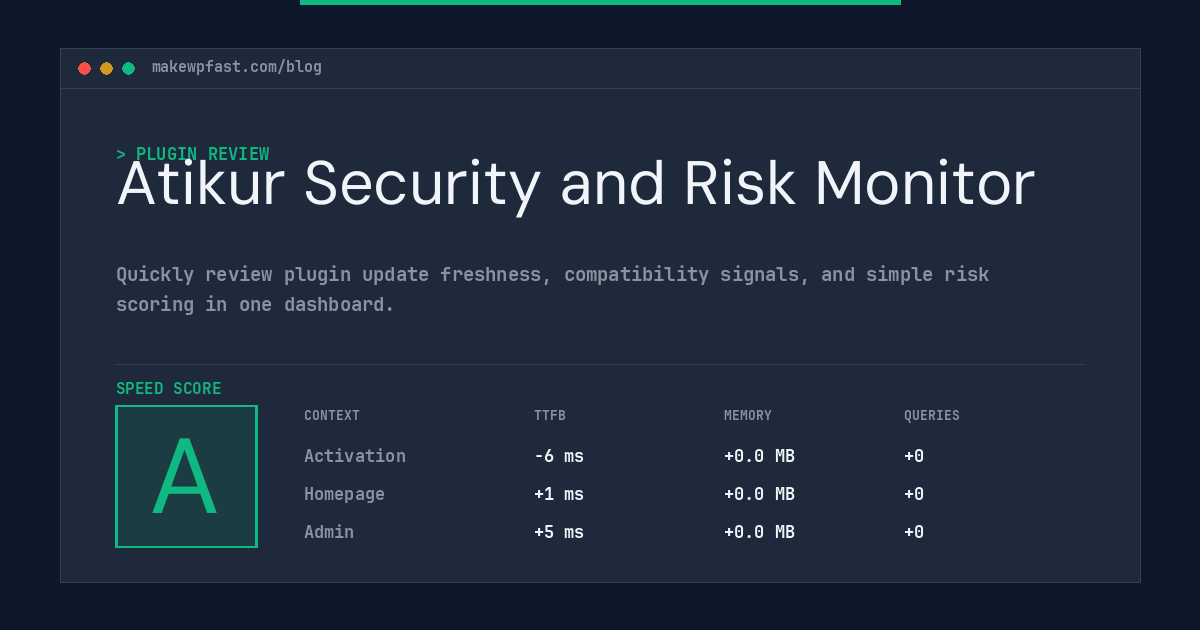
Task: Click the Admin queries '+0' value
Action: pos(914,532)
